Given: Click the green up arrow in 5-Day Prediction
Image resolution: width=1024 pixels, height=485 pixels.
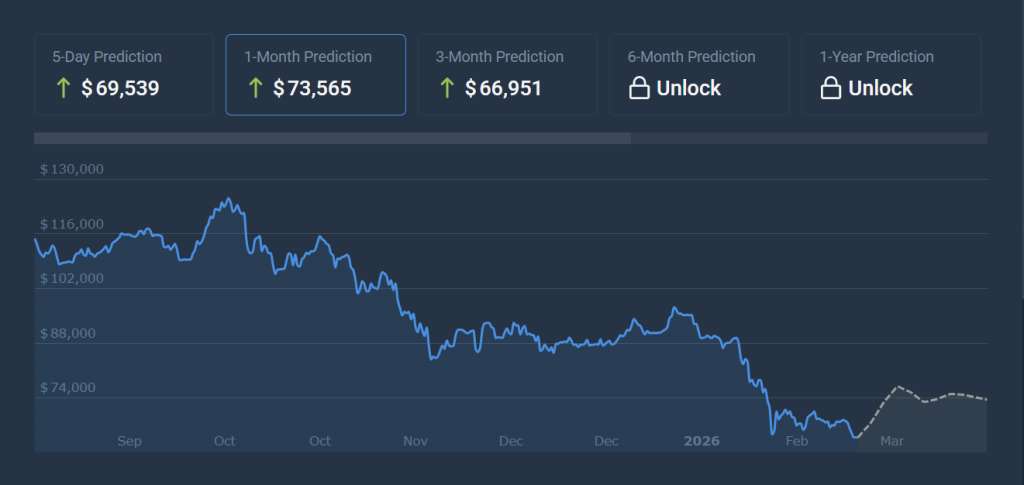Looking at the screenshot, I should click(x=63, y=88).
